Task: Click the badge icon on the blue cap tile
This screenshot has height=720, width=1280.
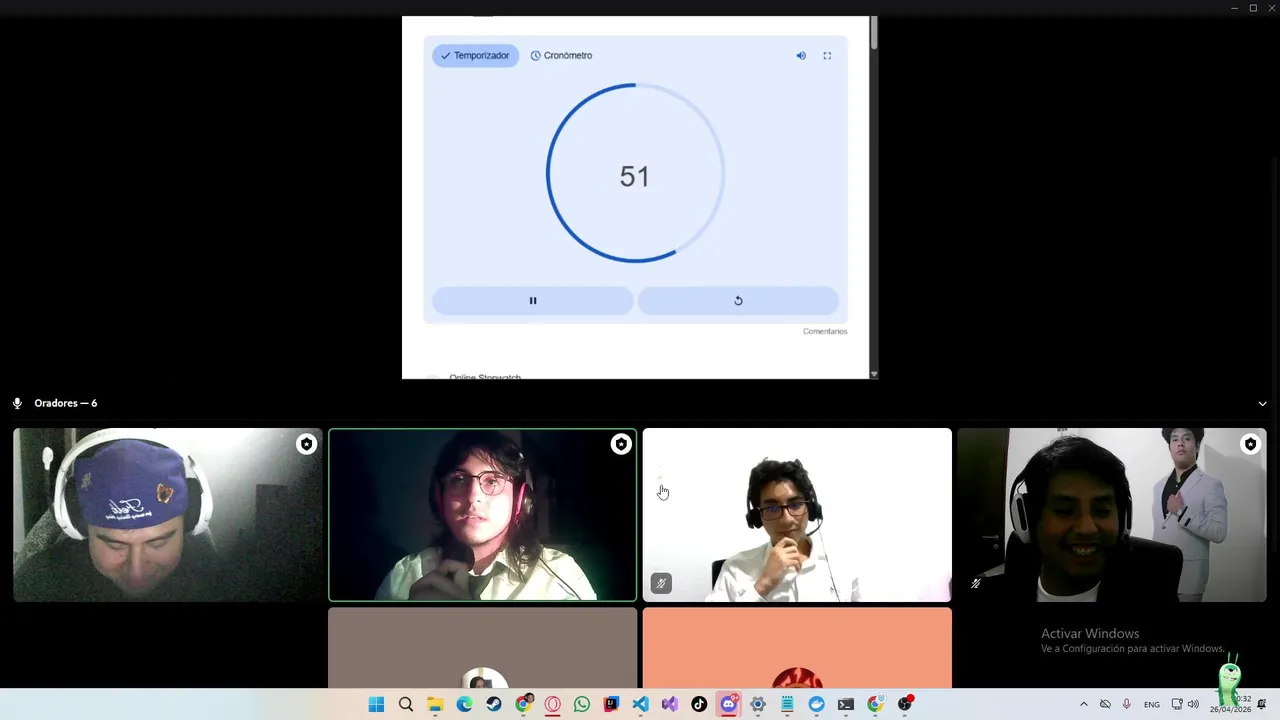Action: pyautogui.click(x=306, y=444)
